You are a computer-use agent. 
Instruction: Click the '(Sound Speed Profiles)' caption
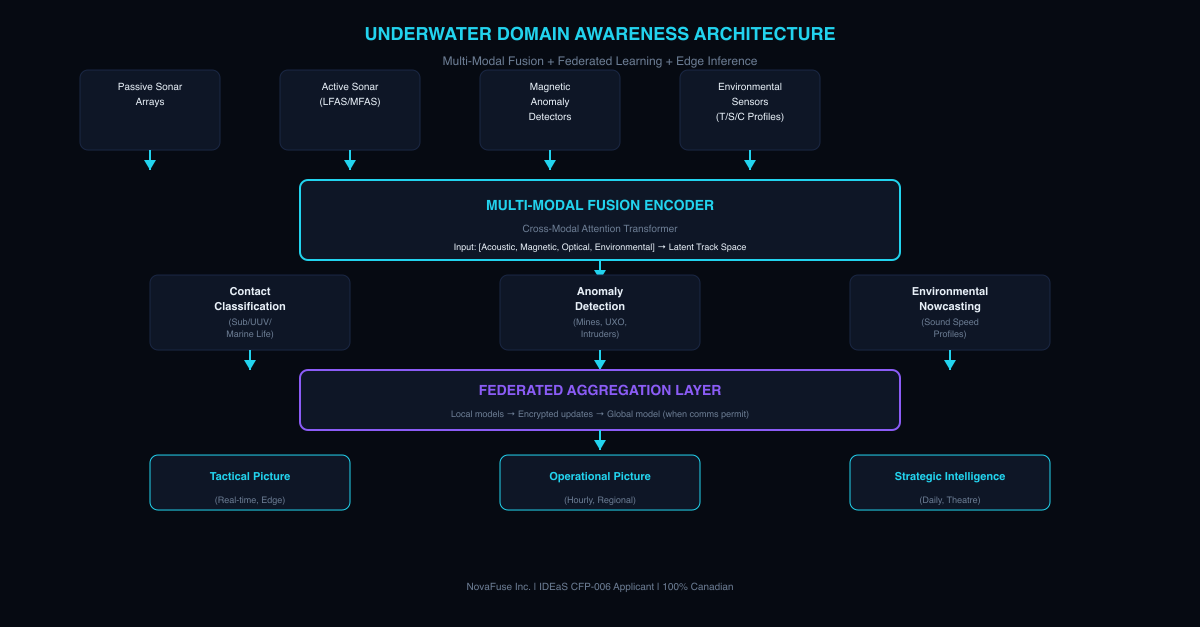(x=950, y=328)
